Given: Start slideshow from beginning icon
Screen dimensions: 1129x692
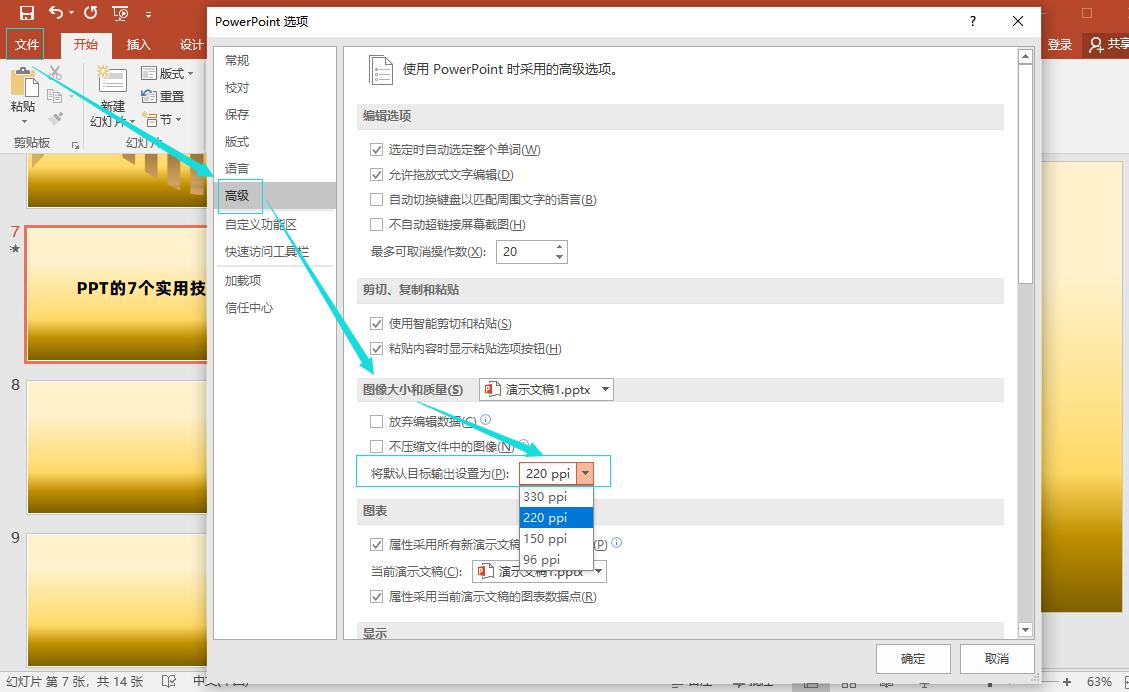Looking at the screenshot, I should pos(121,13).
